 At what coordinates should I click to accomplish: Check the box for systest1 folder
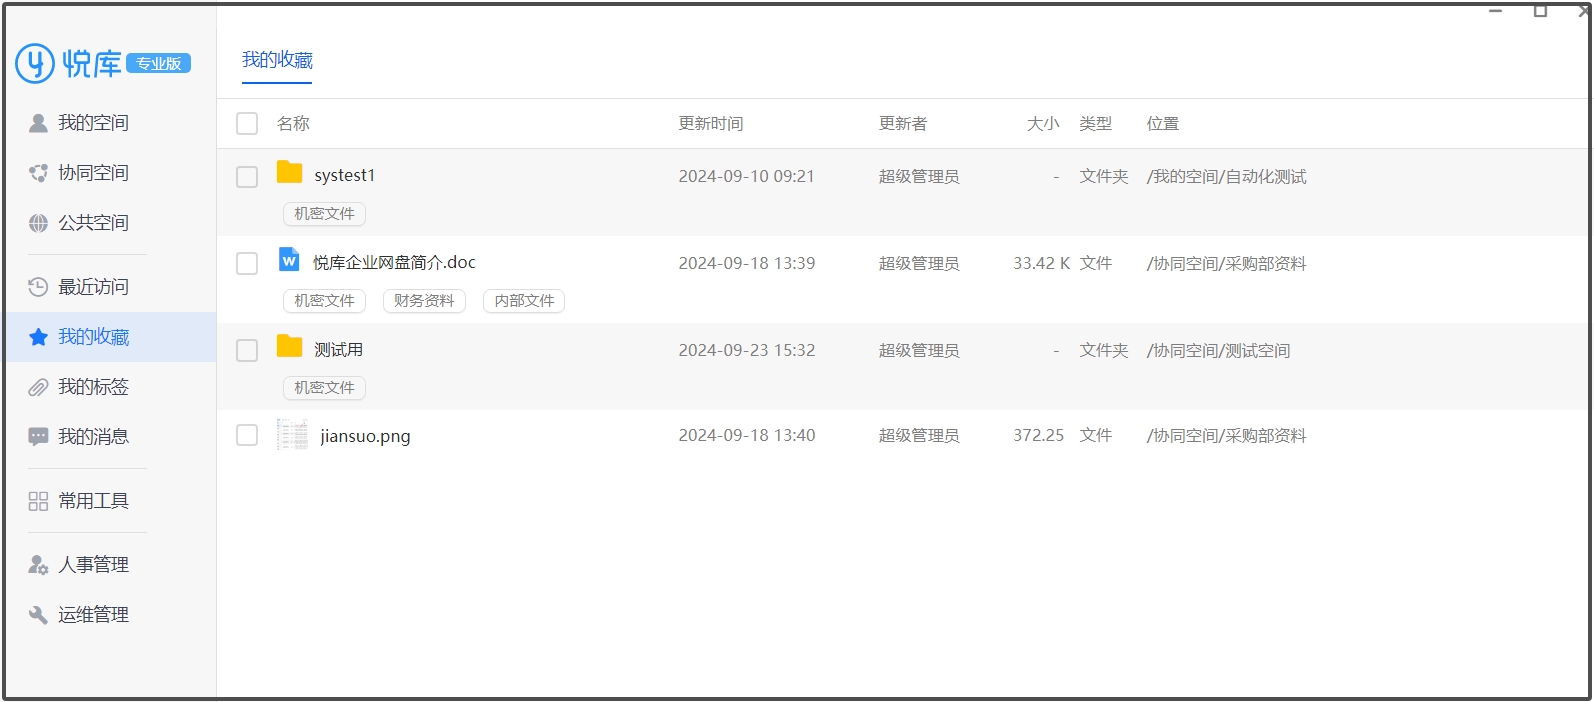coord(247,177)
